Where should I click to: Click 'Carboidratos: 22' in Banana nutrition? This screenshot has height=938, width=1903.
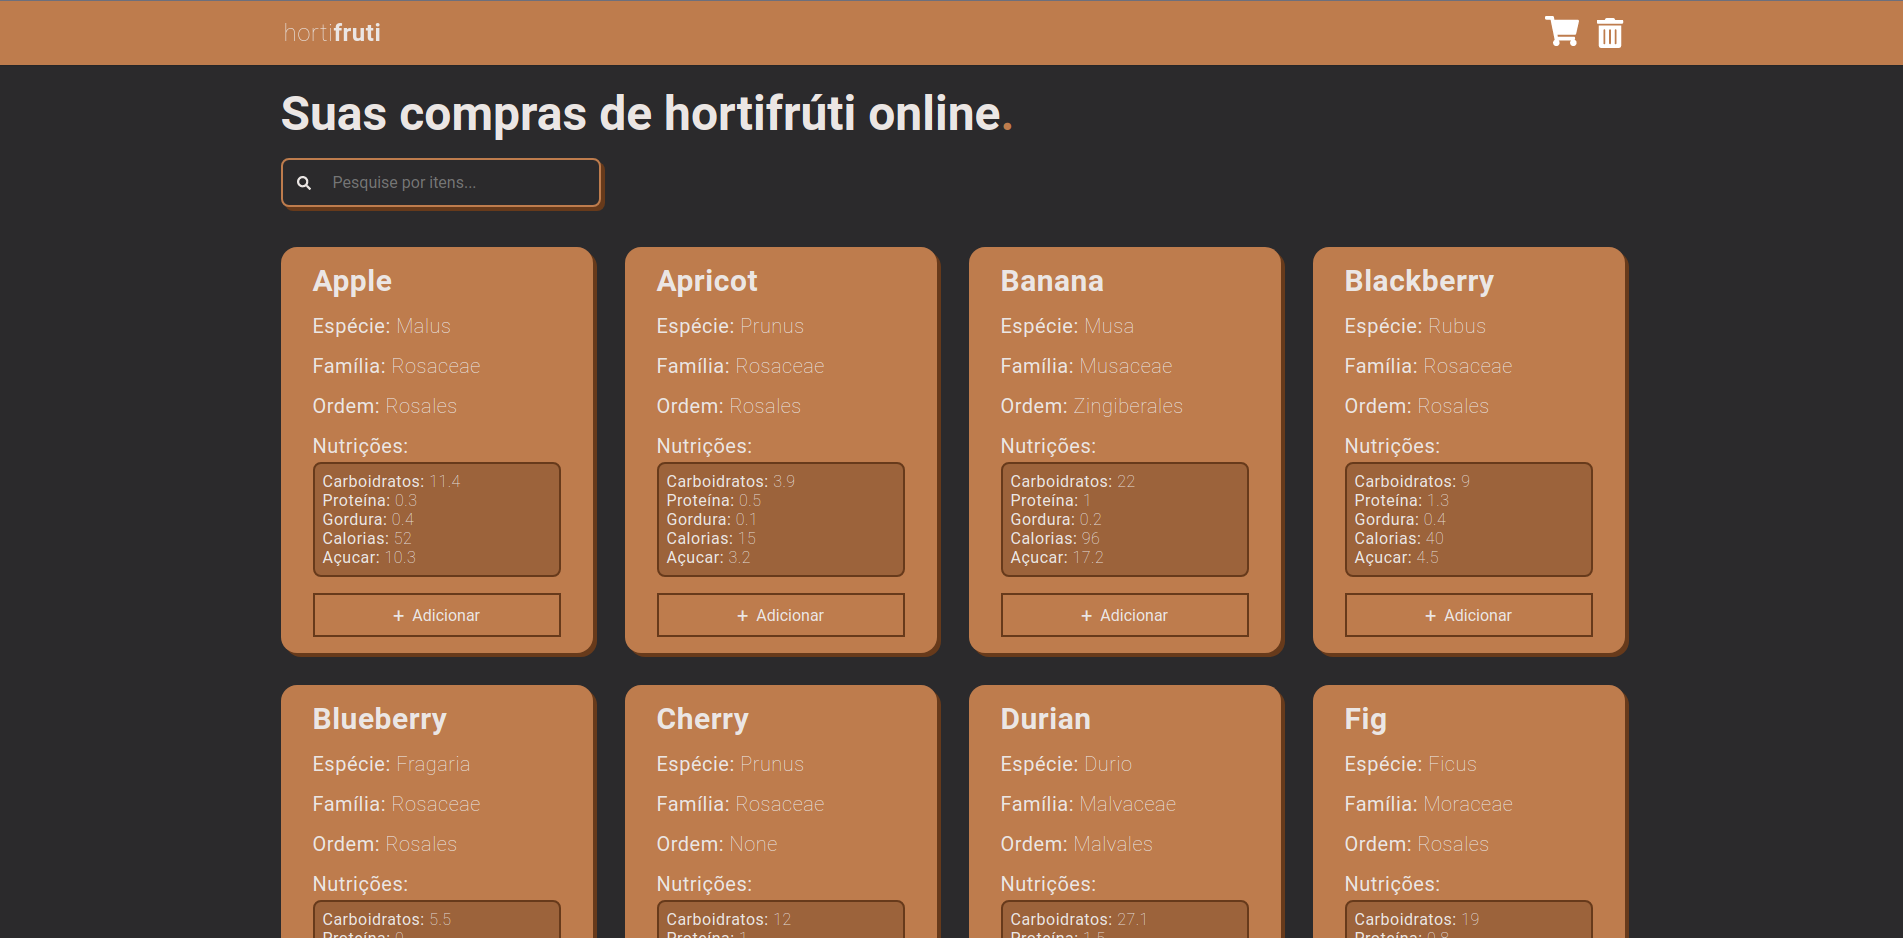tap(1073, 481)
